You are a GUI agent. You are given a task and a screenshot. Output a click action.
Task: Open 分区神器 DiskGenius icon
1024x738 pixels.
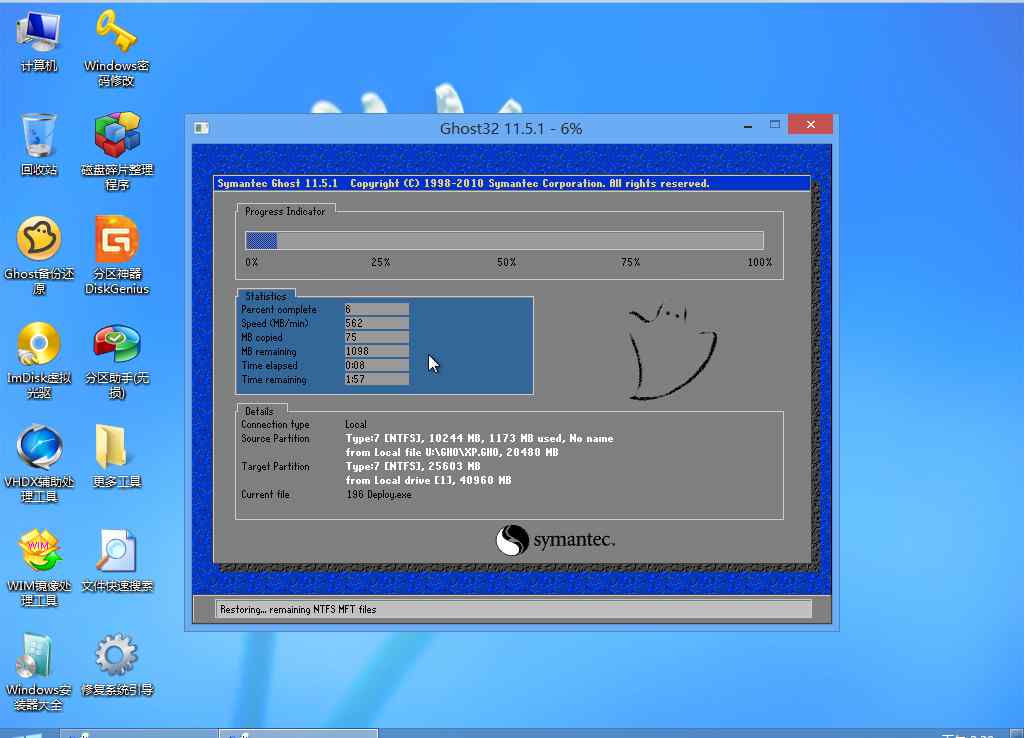pyautogui.click(x=117, y=255)
